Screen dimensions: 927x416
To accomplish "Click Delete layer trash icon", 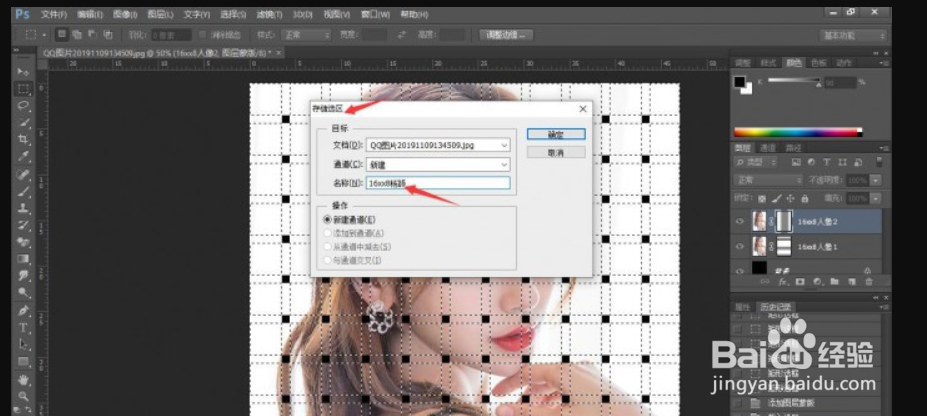I will (x=869, y=282).
